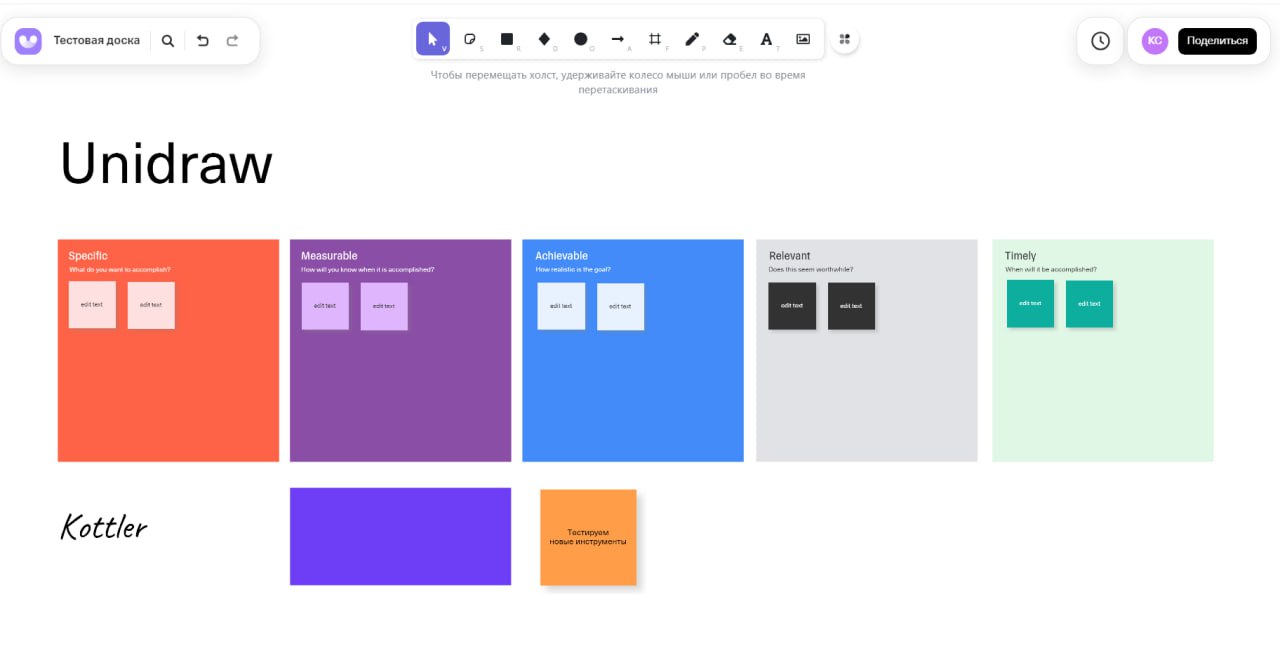Open the KC user avatar

click(x=1155, y=41)
